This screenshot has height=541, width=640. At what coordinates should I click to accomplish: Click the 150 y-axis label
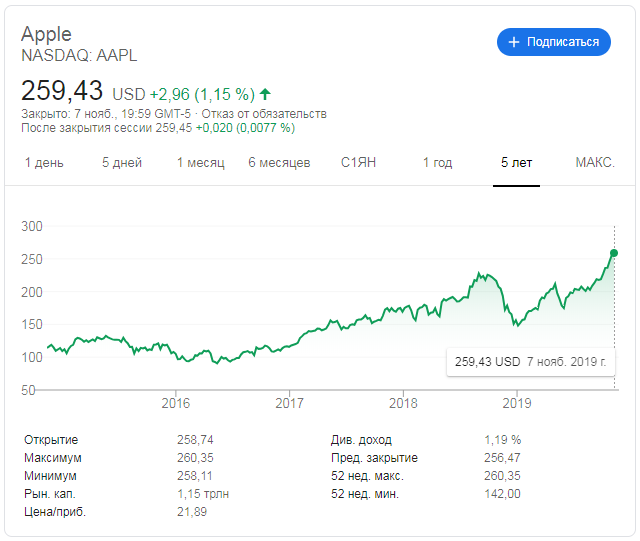[32, 325]
